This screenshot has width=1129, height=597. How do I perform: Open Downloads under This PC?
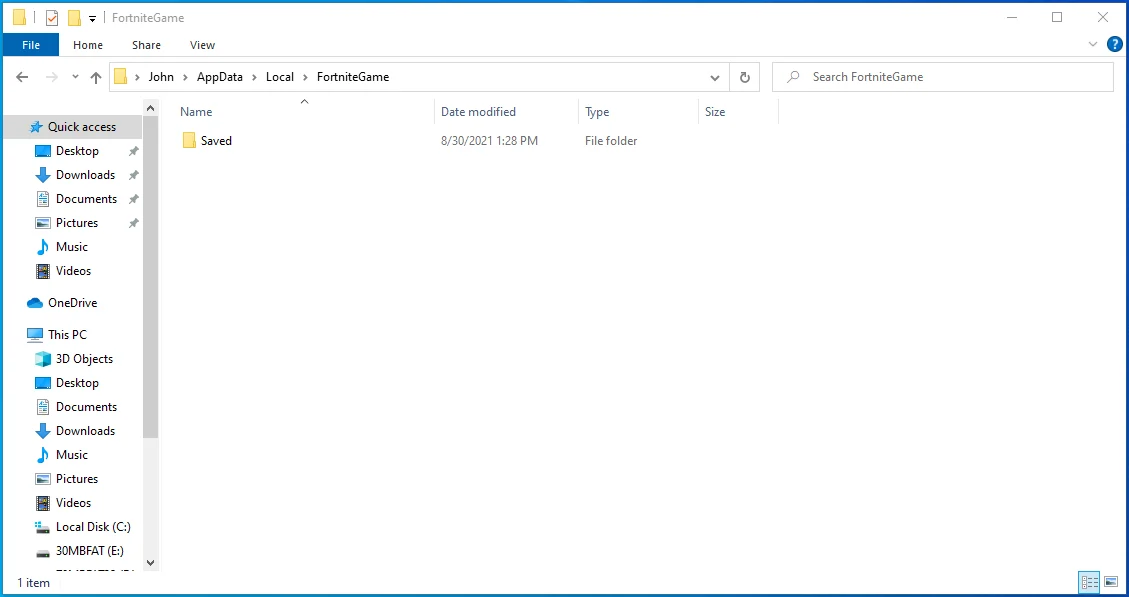[85, 431]
